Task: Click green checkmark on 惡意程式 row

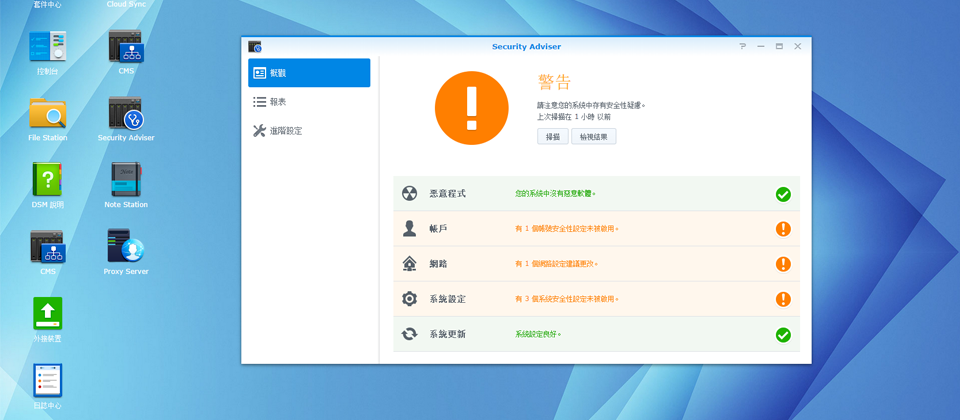Action: (x=783, y=194)
